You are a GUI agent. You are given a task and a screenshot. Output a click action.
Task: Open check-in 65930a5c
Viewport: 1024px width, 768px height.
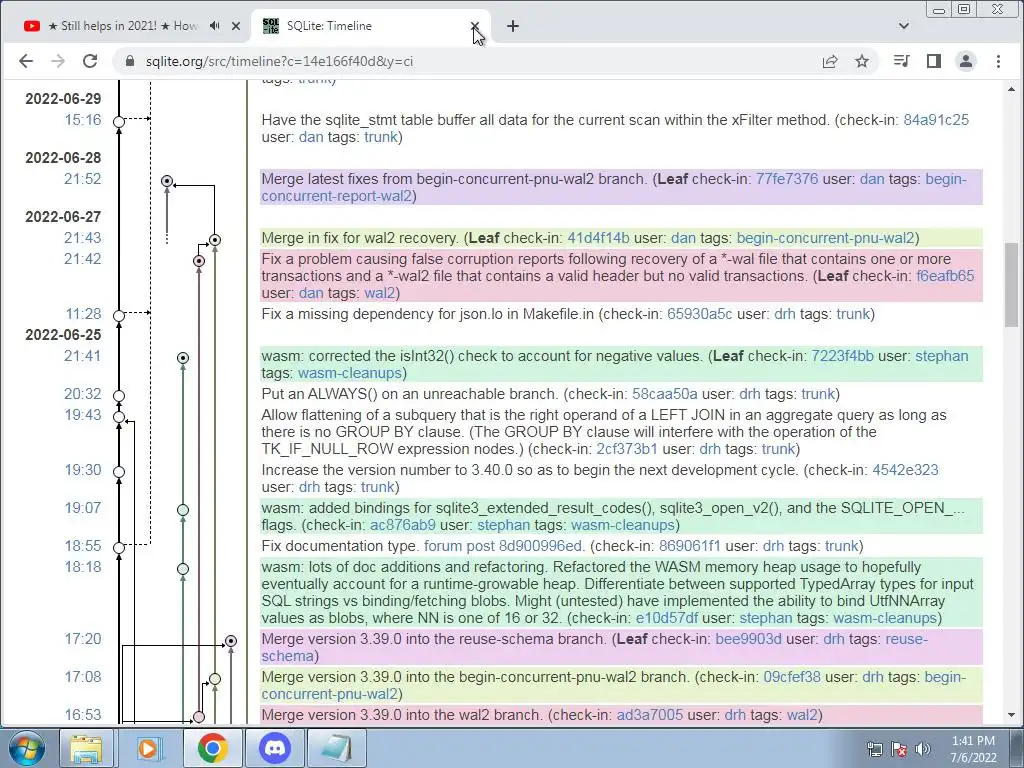click(699, 314)
